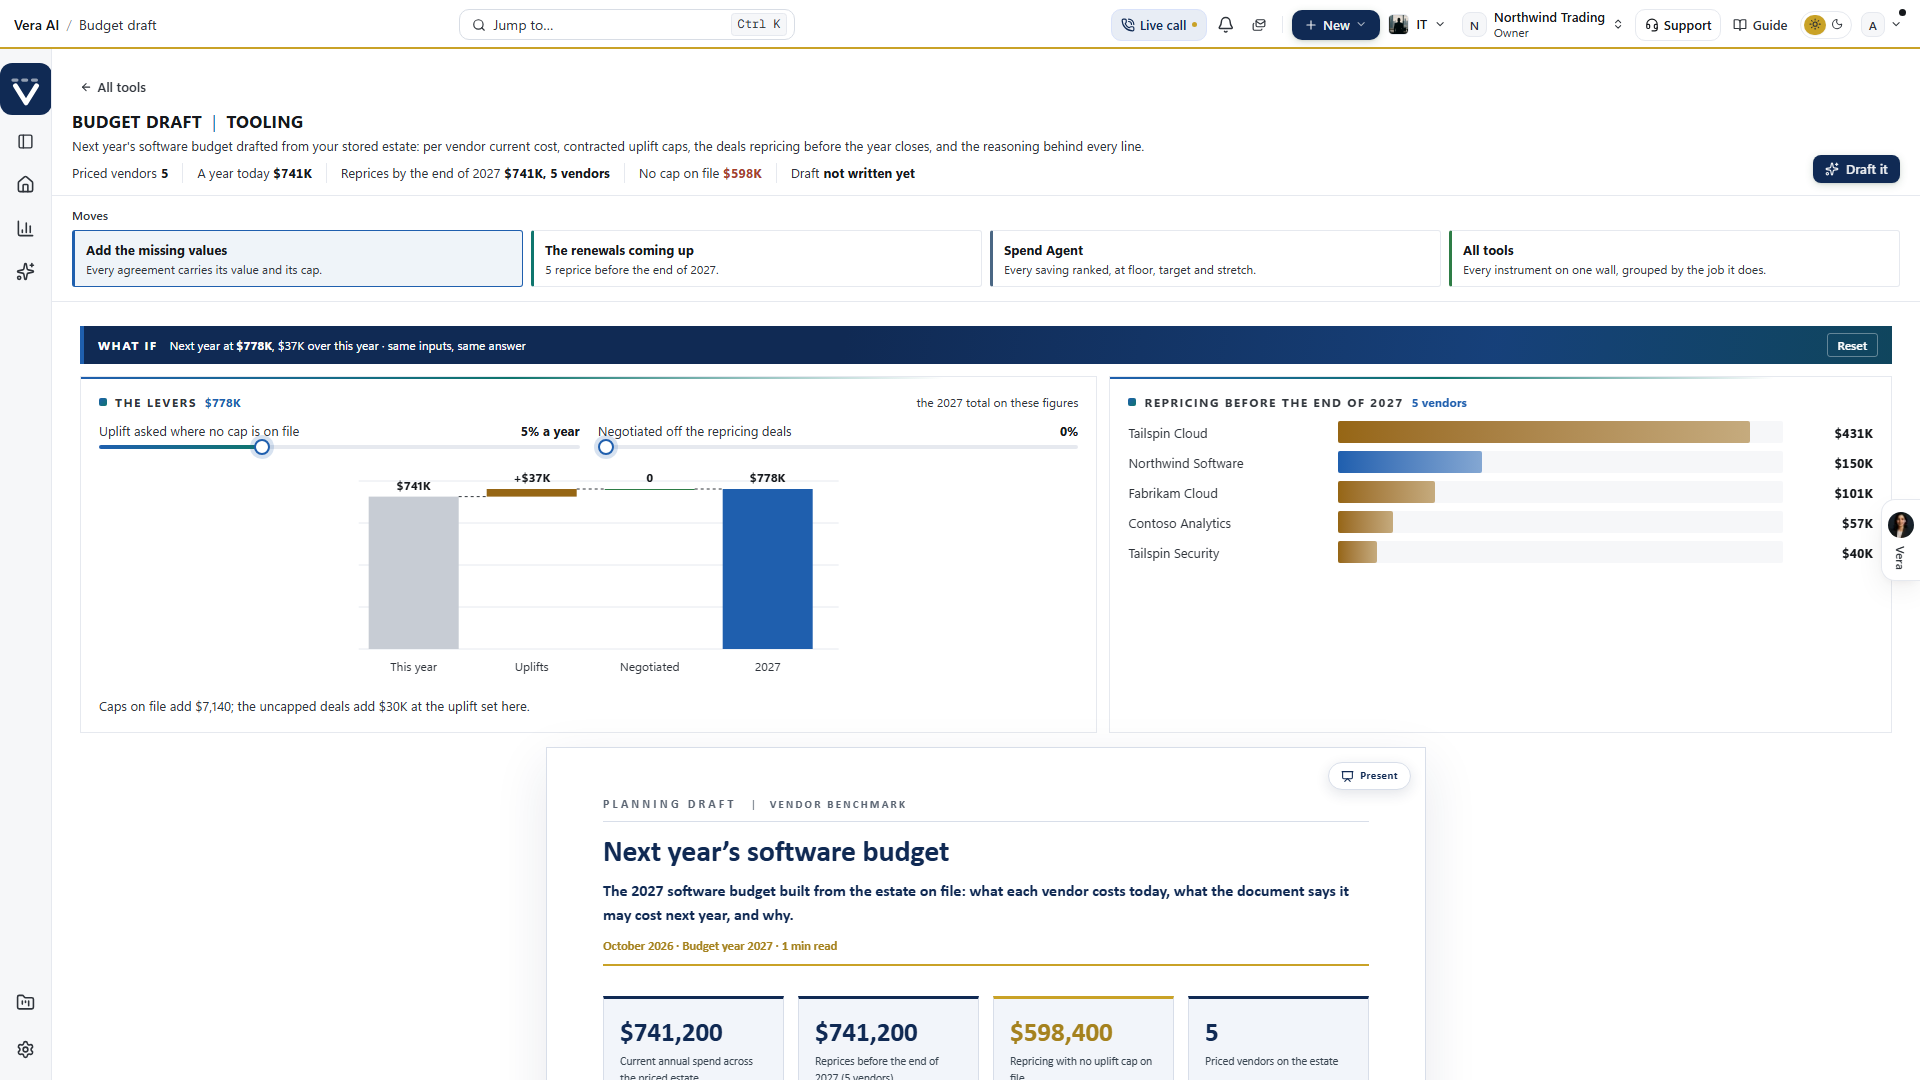The width and height of the screenshot is (1920, 1080).
Task: Expand the IT workspace dropdown
Action: point(1417,25)
